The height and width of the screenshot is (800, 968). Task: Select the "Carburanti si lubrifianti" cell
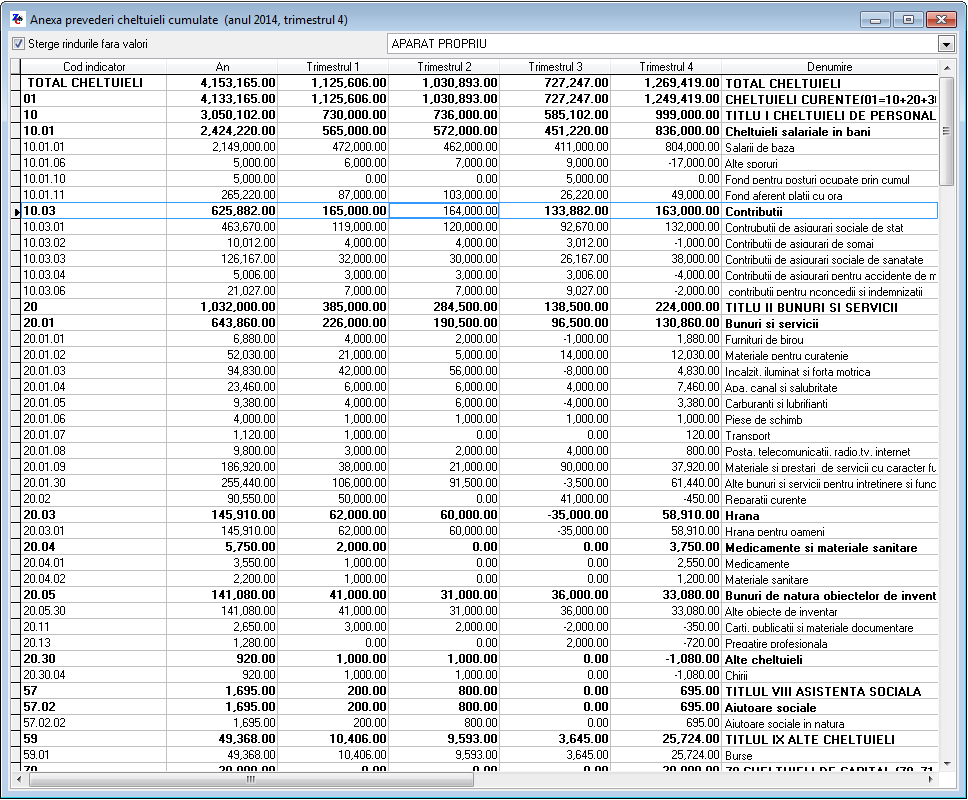point(830,403)
